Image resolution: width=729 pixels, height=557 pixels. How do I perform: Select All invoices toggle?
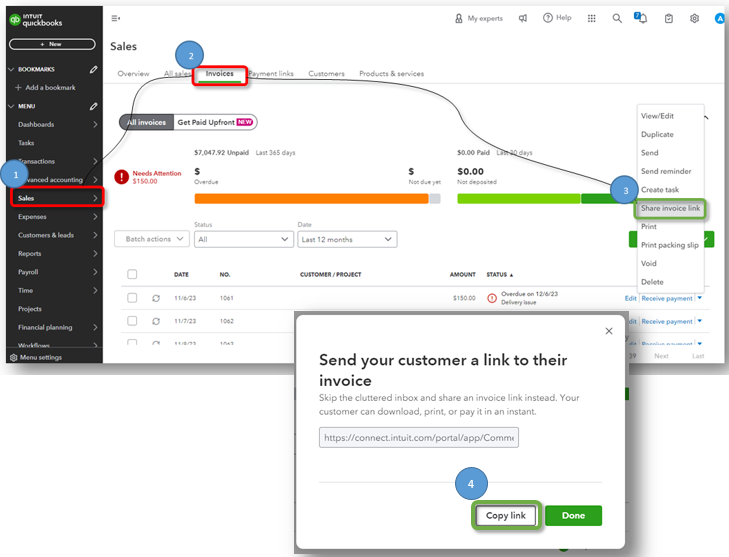coord(146,122)
